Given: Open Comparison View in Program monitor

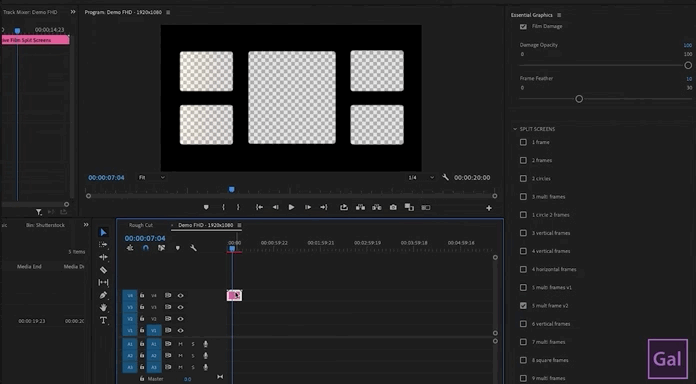Looking at the screenshot, I should click(x=409, y=207).
